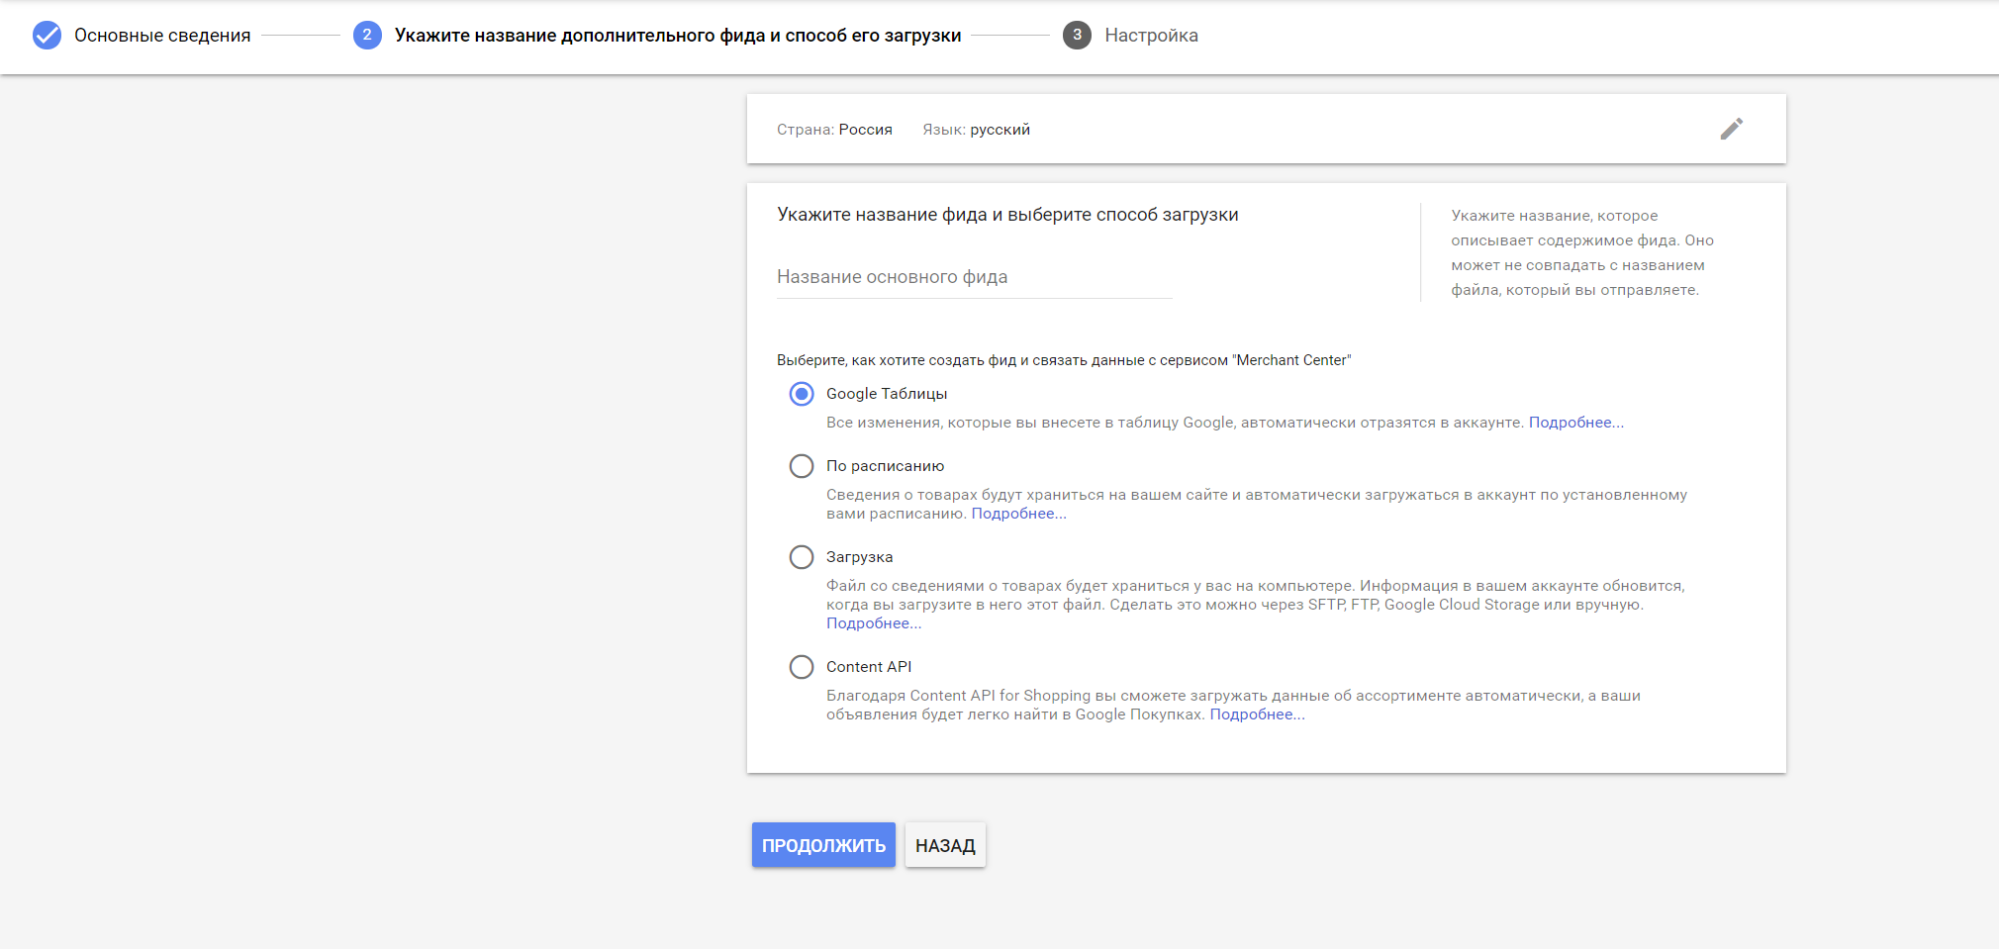Go to the Основные сведения step
This screenshot has height=950, width=1999.
pos(162,35)
